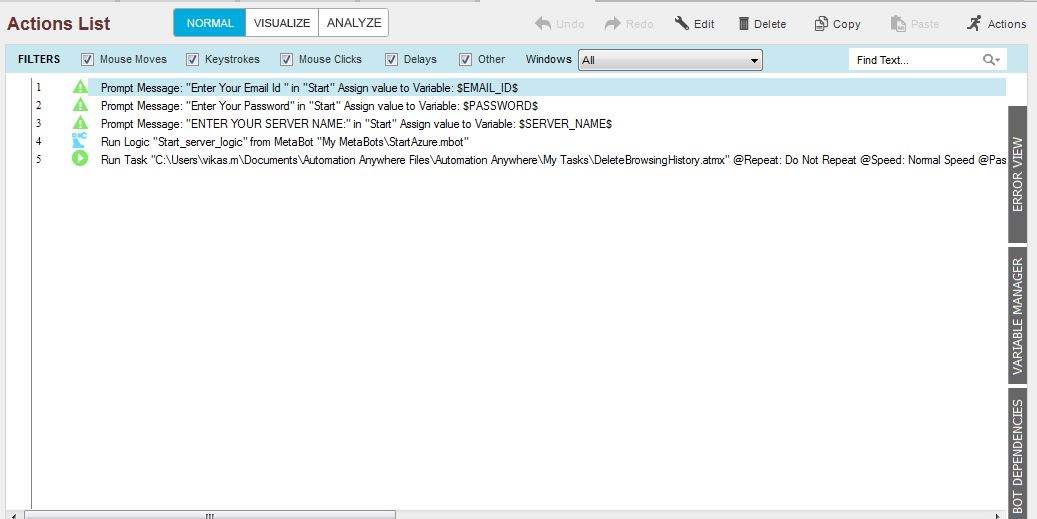Click the MetaBot icon on line 4

click(x=79, y=140)
